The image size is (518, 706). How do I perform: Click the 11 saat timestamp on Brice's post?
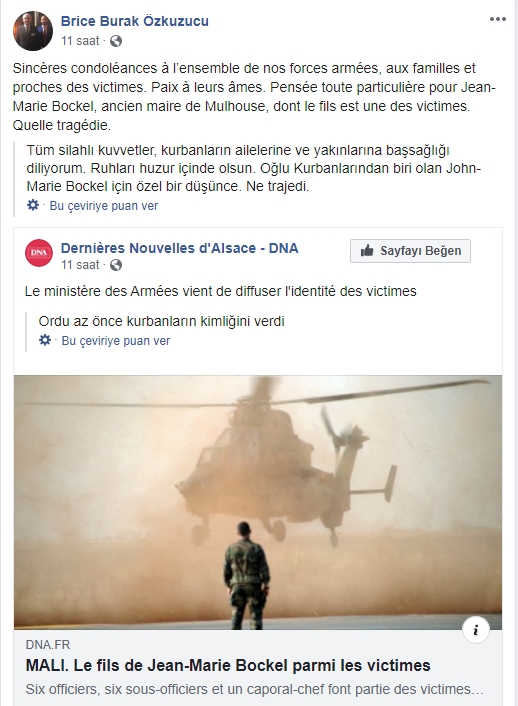click(80, 41)
